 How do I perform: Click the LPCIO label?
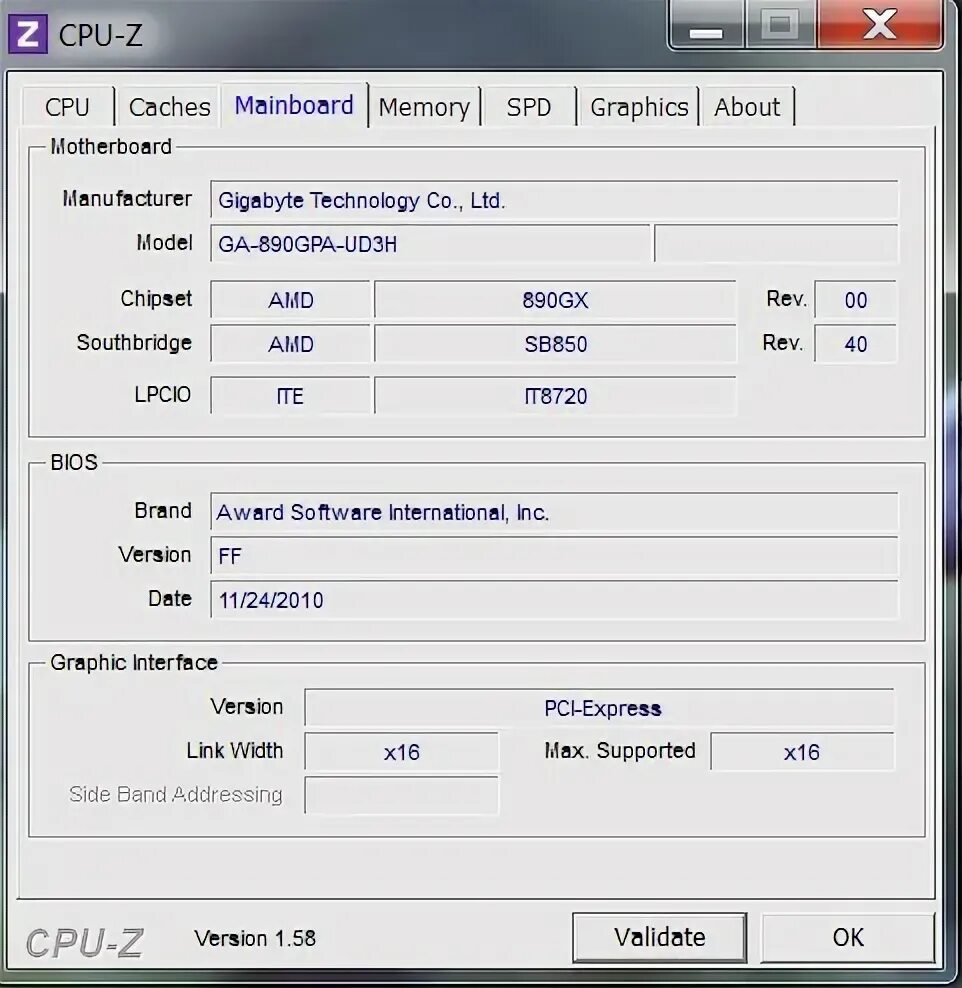pos(163,394)
